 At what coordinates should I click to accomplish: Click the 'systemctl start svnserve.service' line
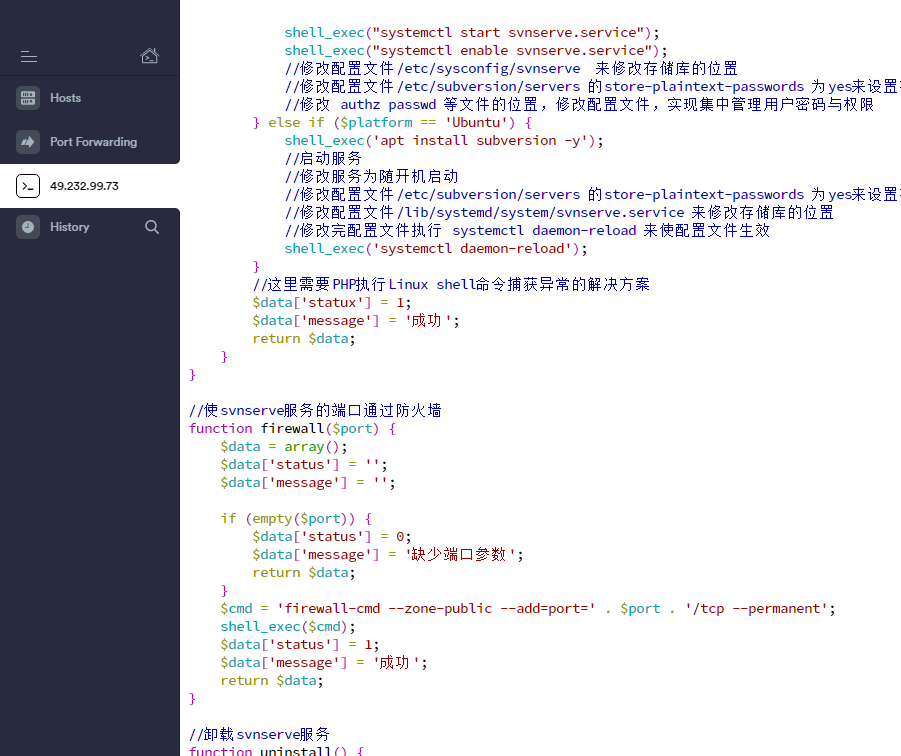[x=475, y=32]
